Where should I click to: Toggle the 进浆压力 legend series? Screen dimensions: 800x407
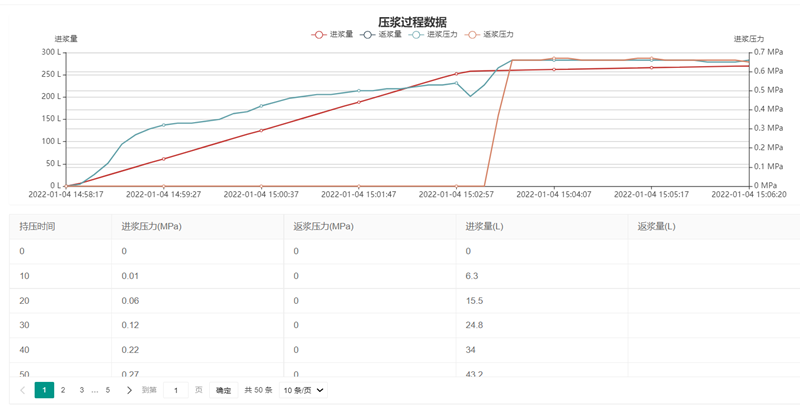[x=433, y=35]
